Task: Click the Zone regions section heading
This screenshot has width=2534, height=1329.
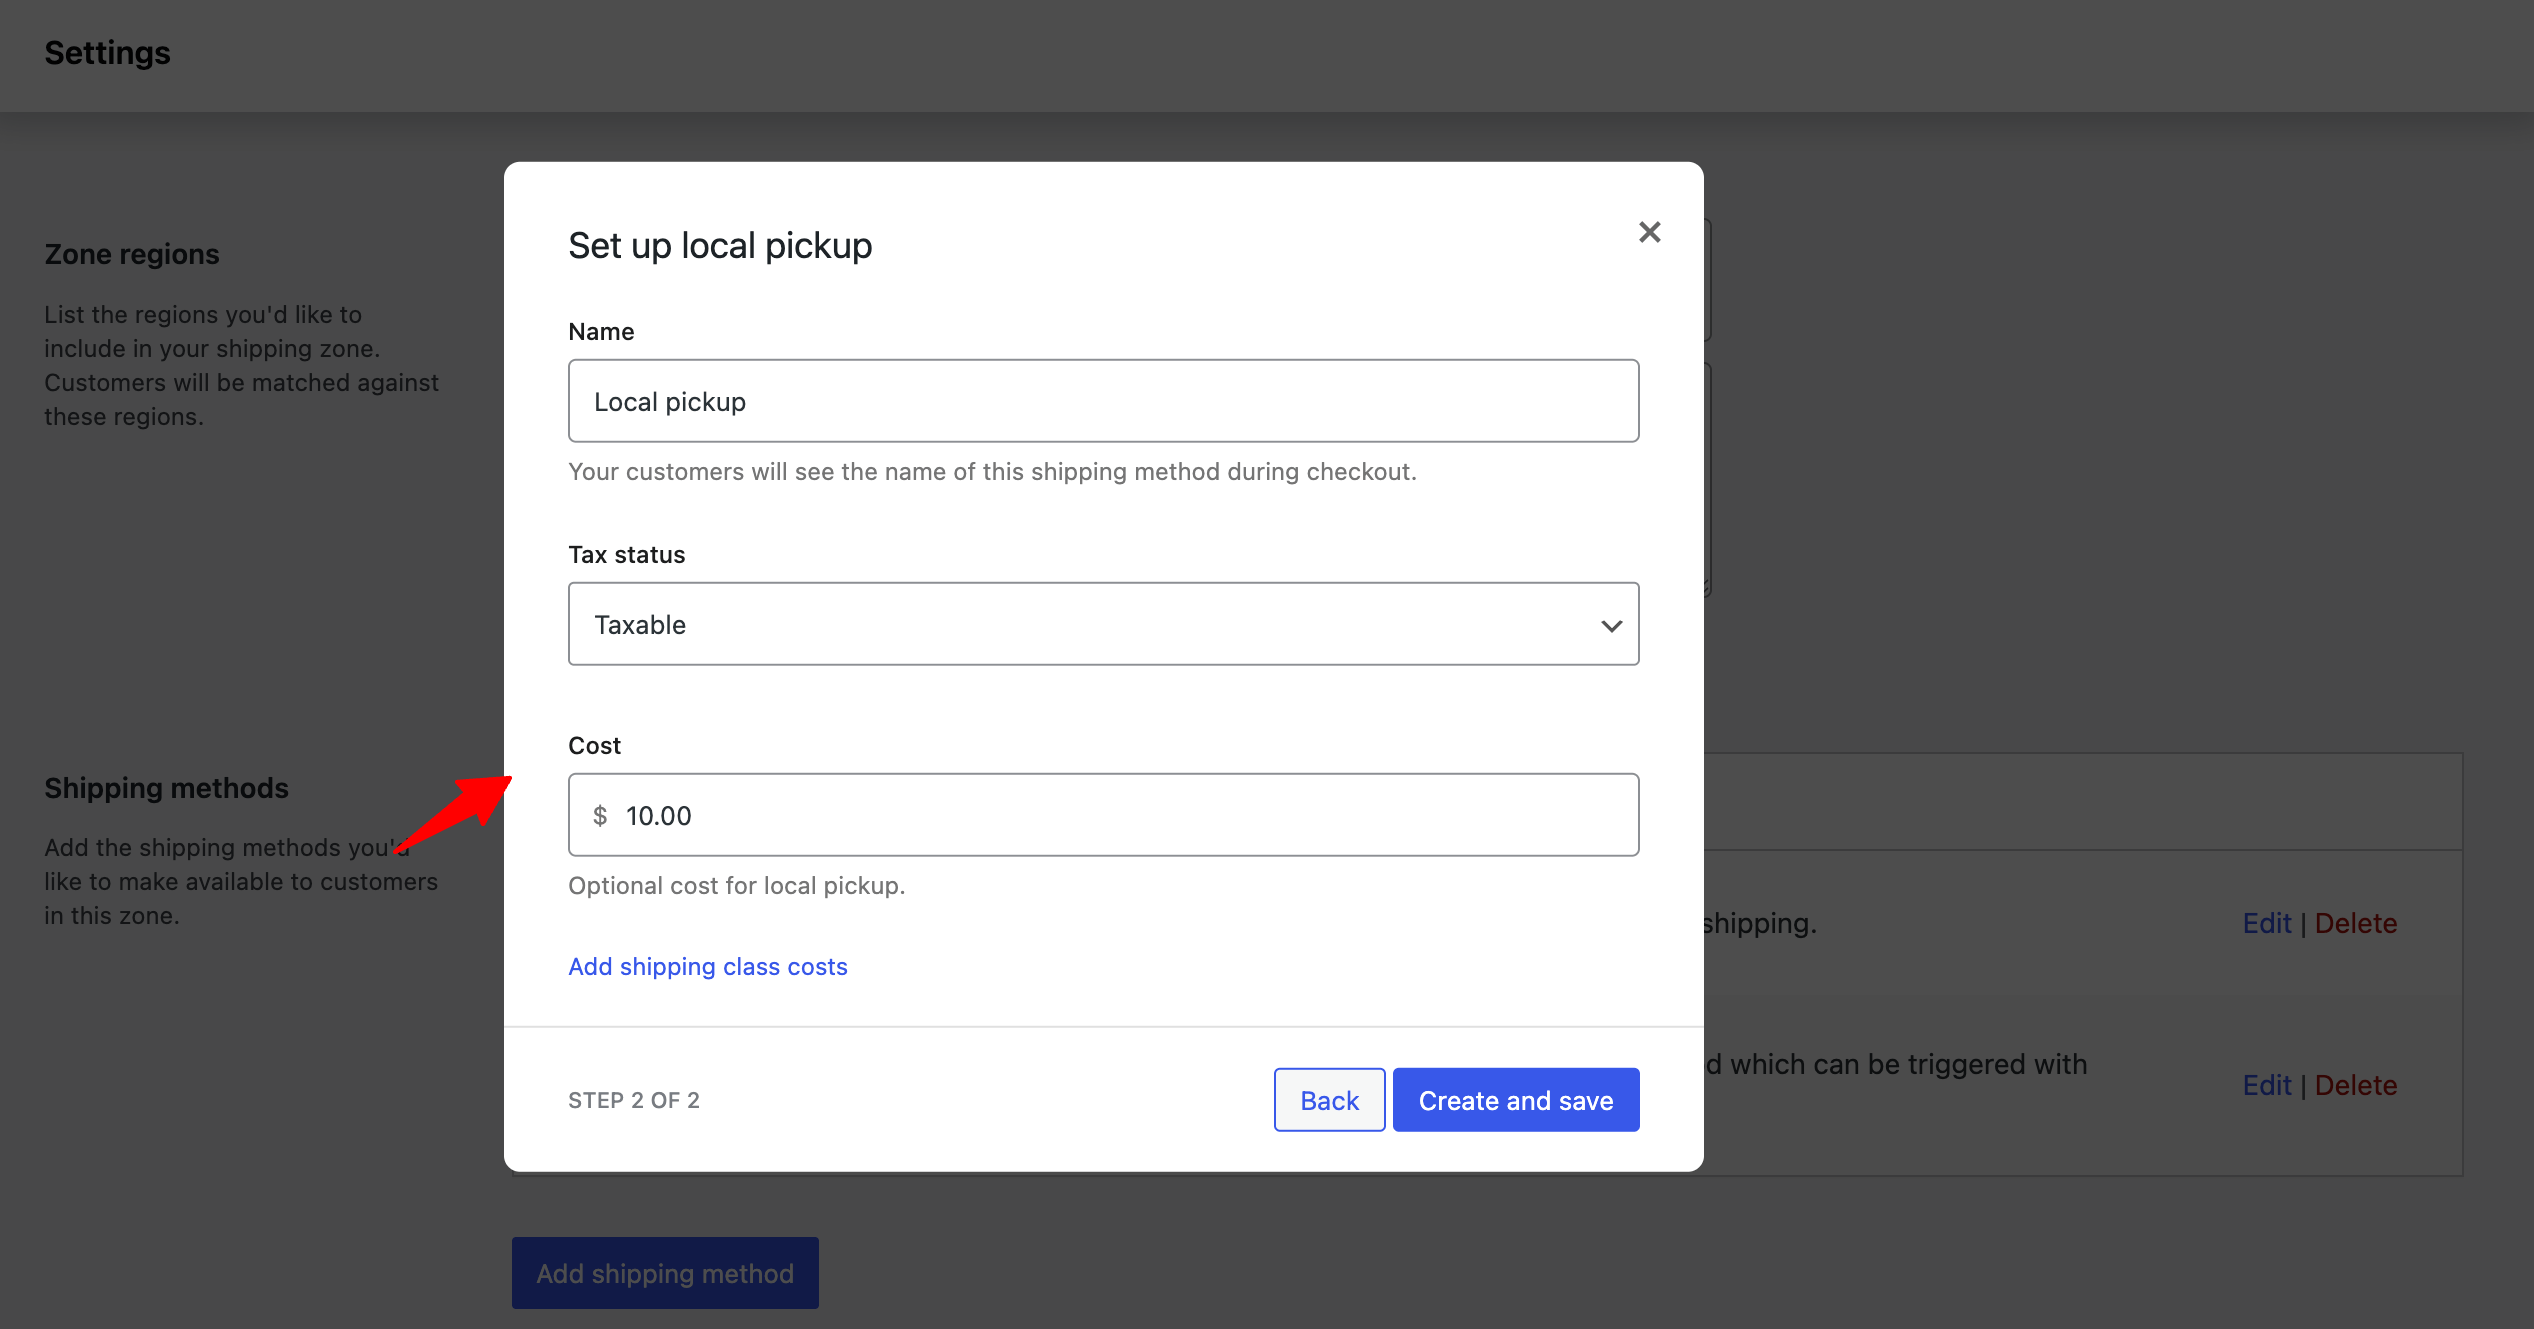Action: 131,253
